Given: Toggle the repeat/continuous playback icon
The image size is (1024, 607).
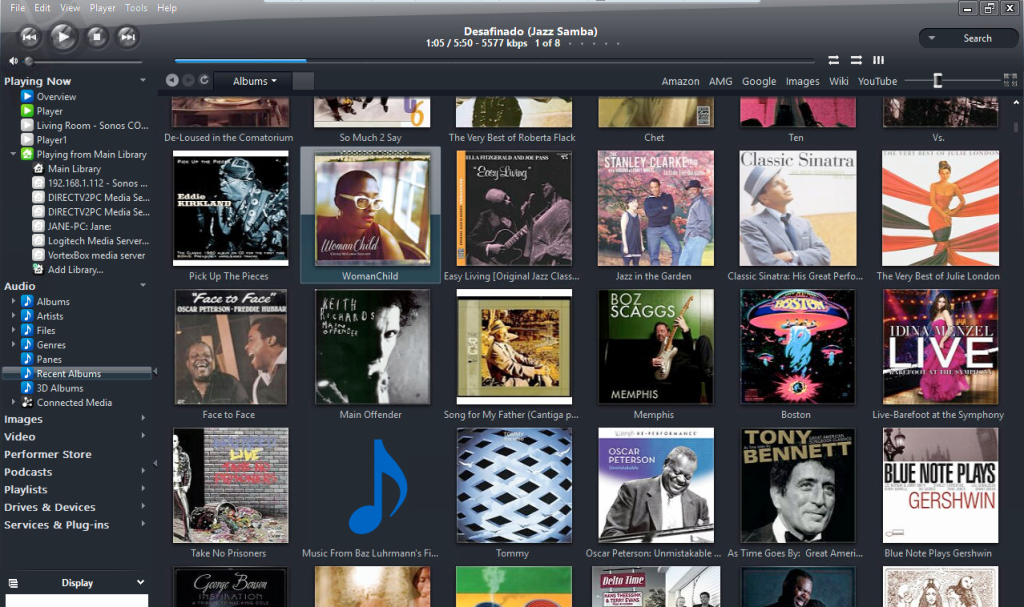Looking at the screenshot, I should [x=833, y=60].
